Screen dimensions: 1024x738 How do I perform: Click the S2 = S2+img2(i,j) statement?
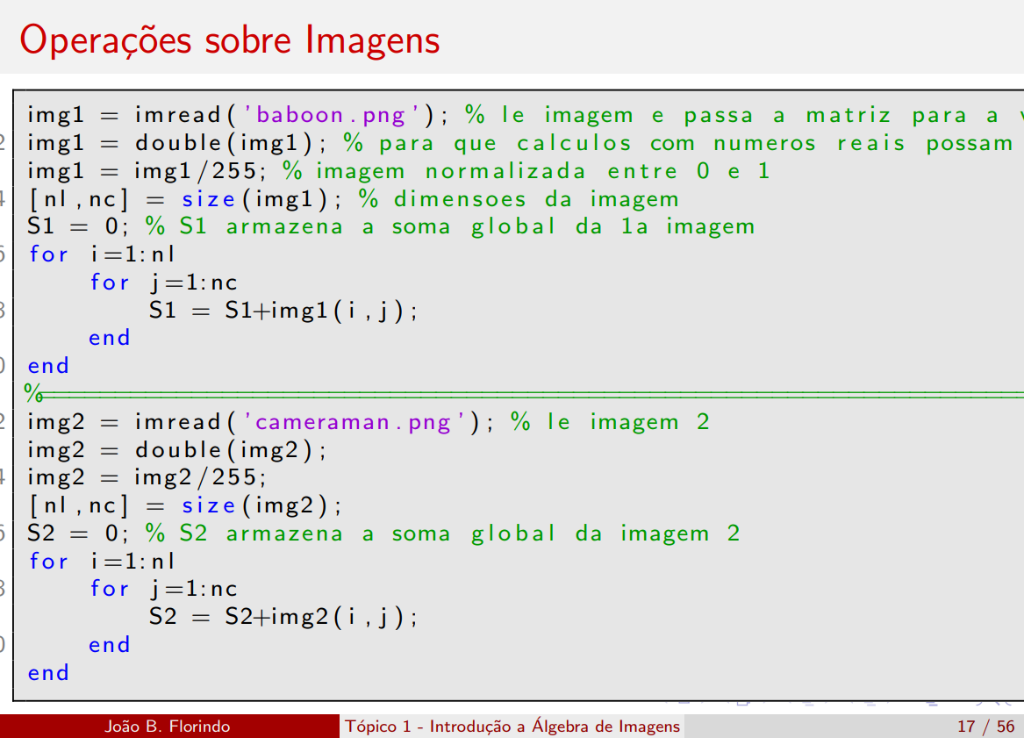pos(283,617)
